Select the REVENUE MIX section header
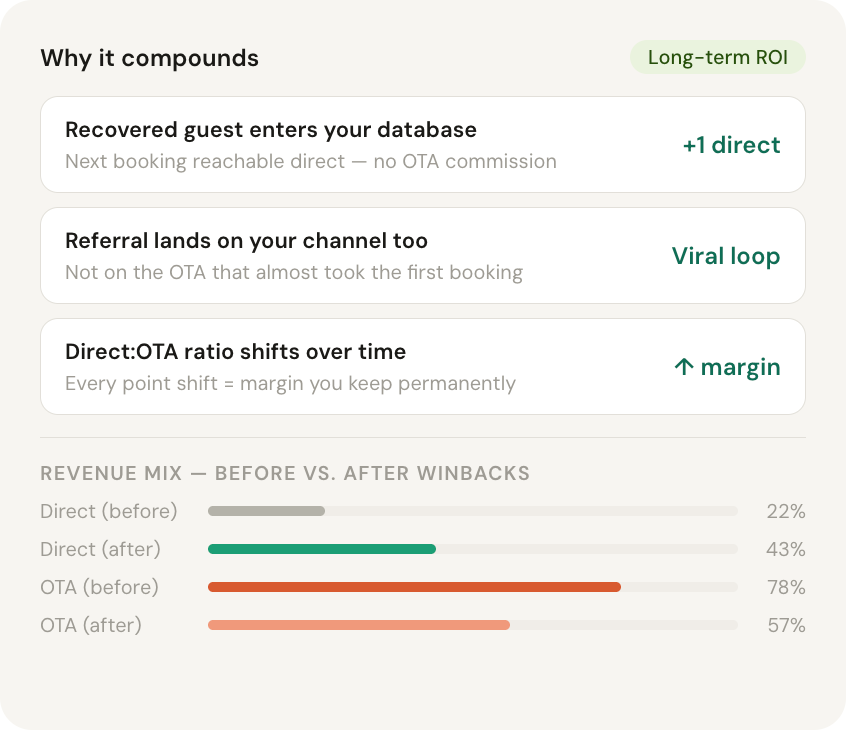846x730 pixels. (284, 474)
